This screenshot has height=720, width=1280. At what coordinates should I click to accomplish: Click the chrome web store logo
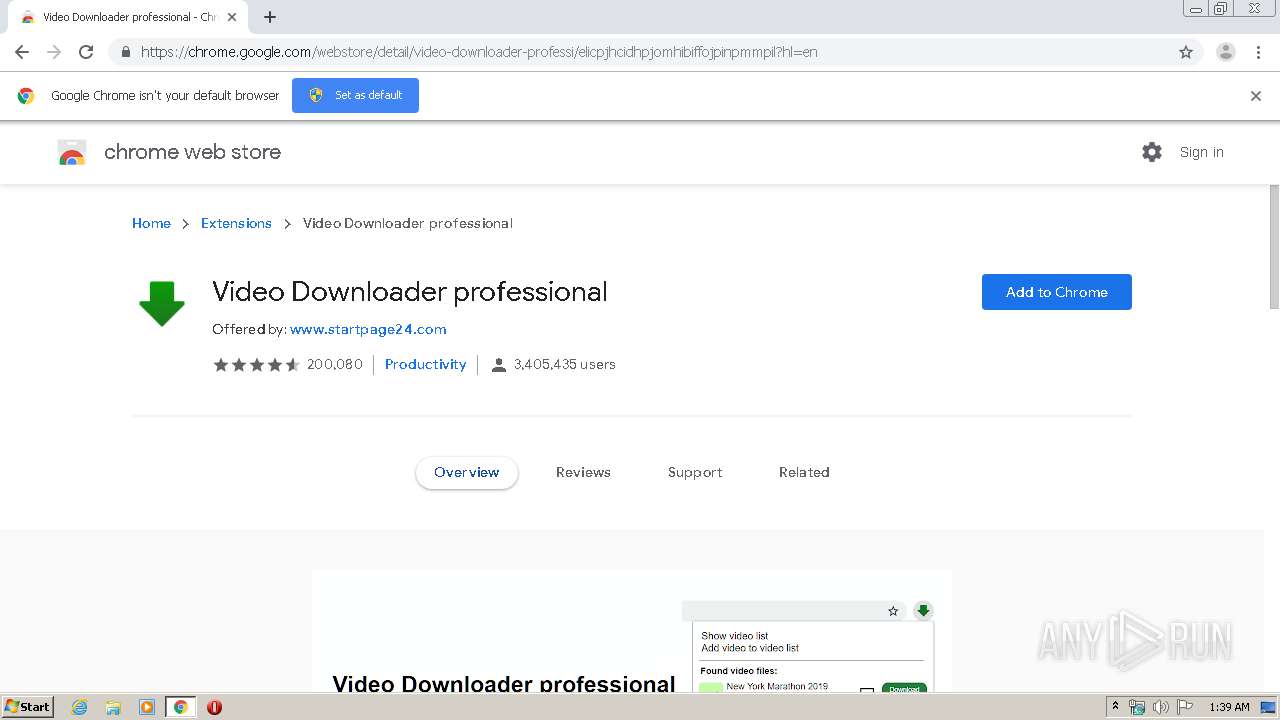pyautogui.click(x=72, y=152)
